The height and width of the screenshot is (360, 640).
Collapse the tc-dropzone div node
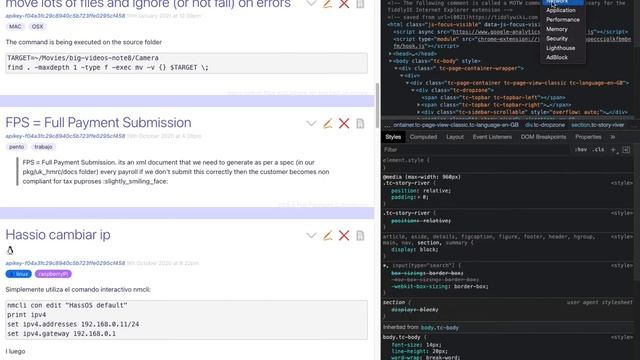point(413,90)
